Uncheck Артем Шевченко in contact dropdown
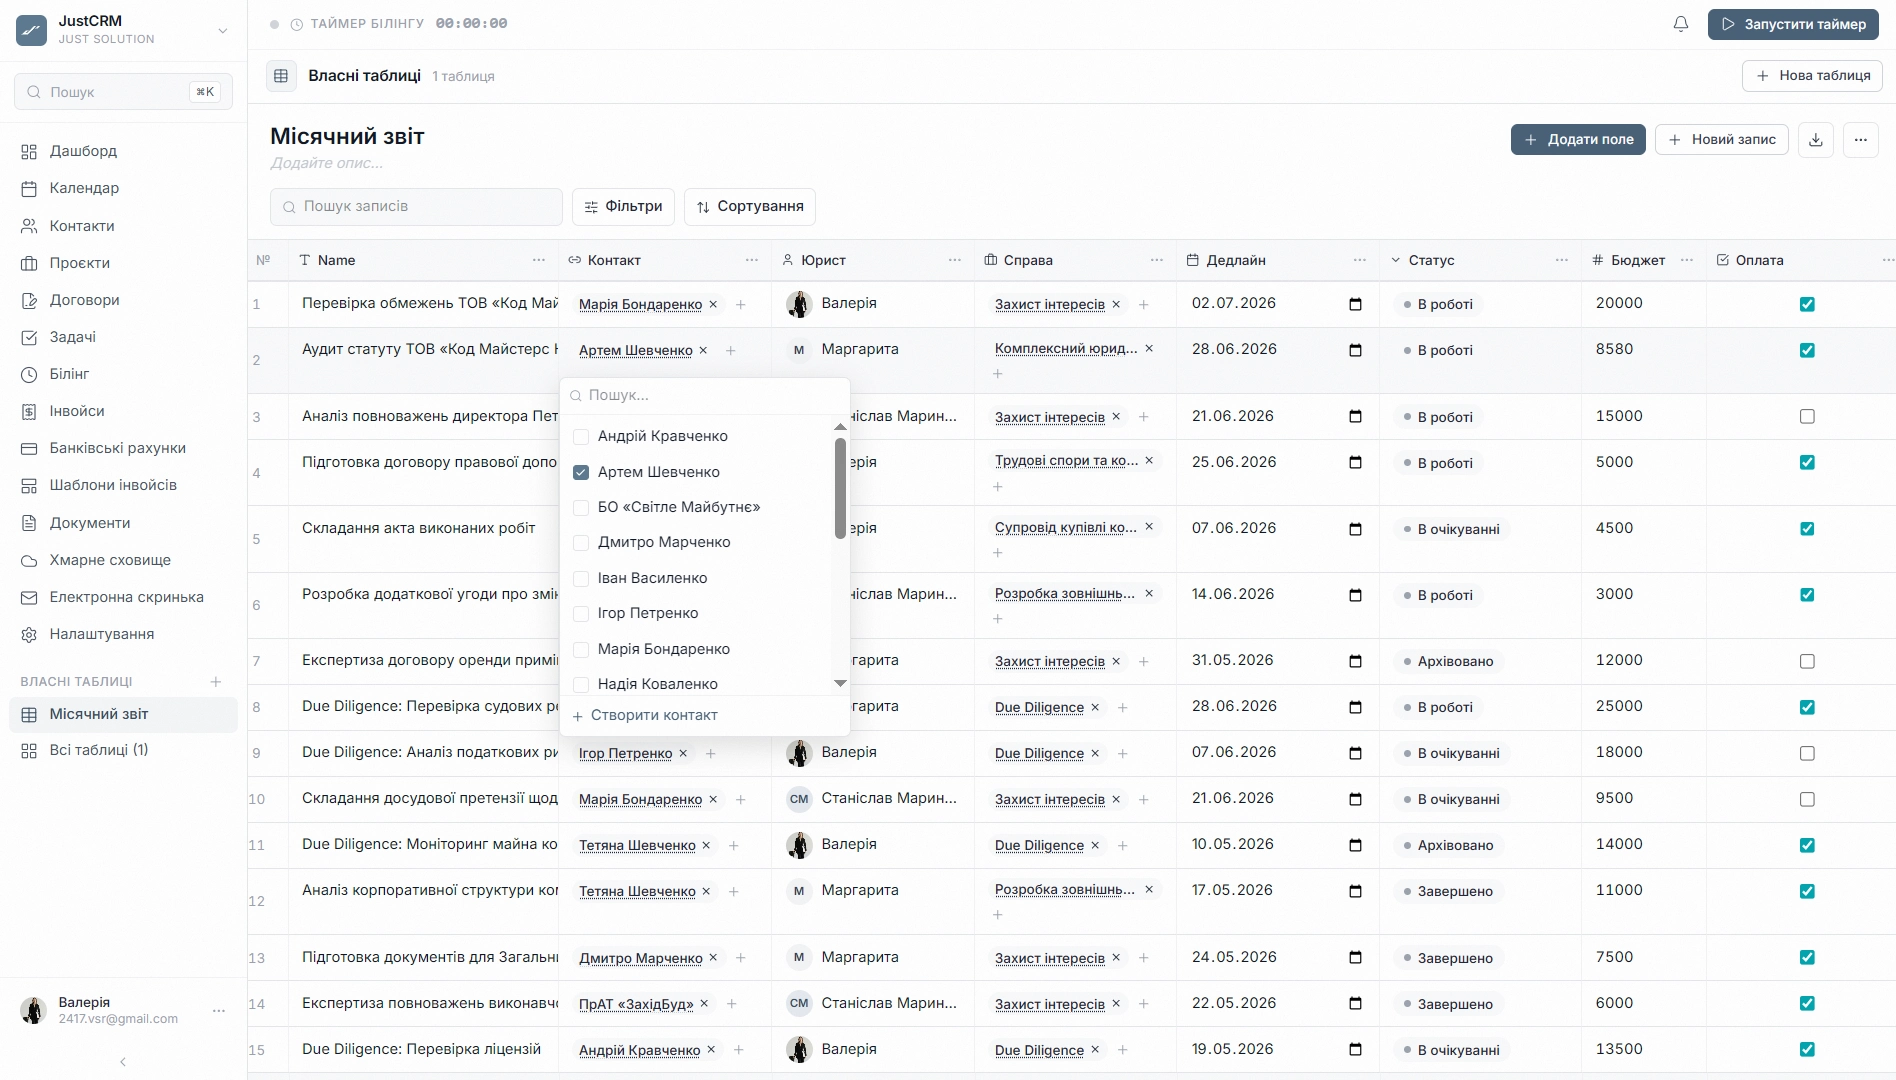This screenshot has width=1896, height=1080. 581,472
